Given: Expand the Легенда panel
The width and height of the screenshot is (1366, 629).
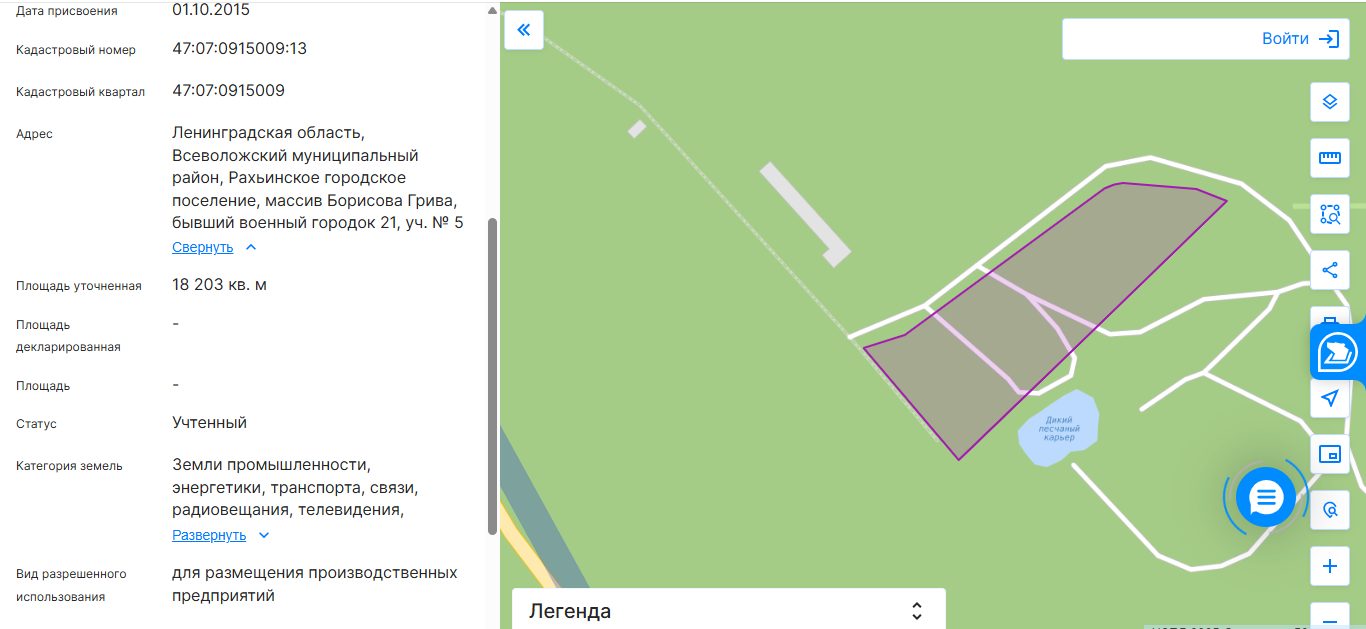Looking at the screenshot, I should click(728, 610).
